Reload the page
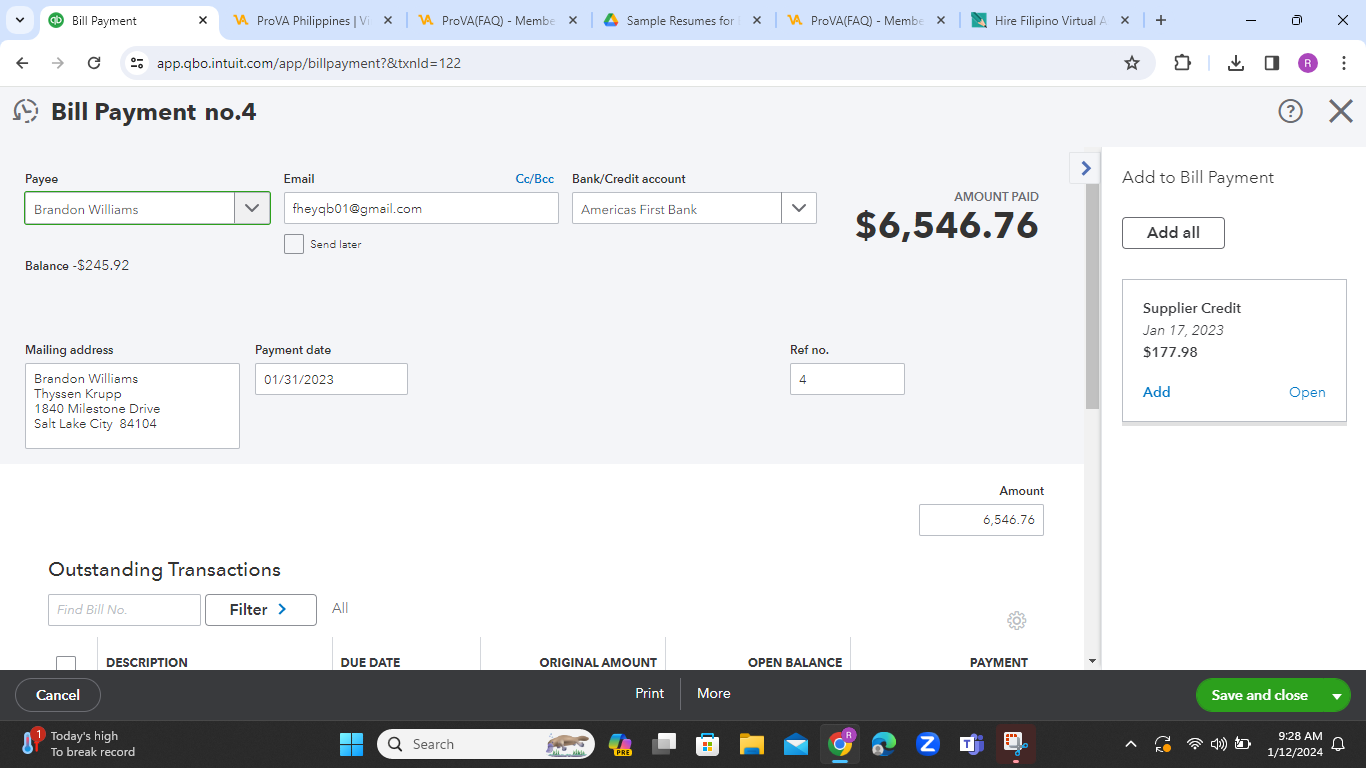This screenshot has width=1366, height=768. [94, 63]
